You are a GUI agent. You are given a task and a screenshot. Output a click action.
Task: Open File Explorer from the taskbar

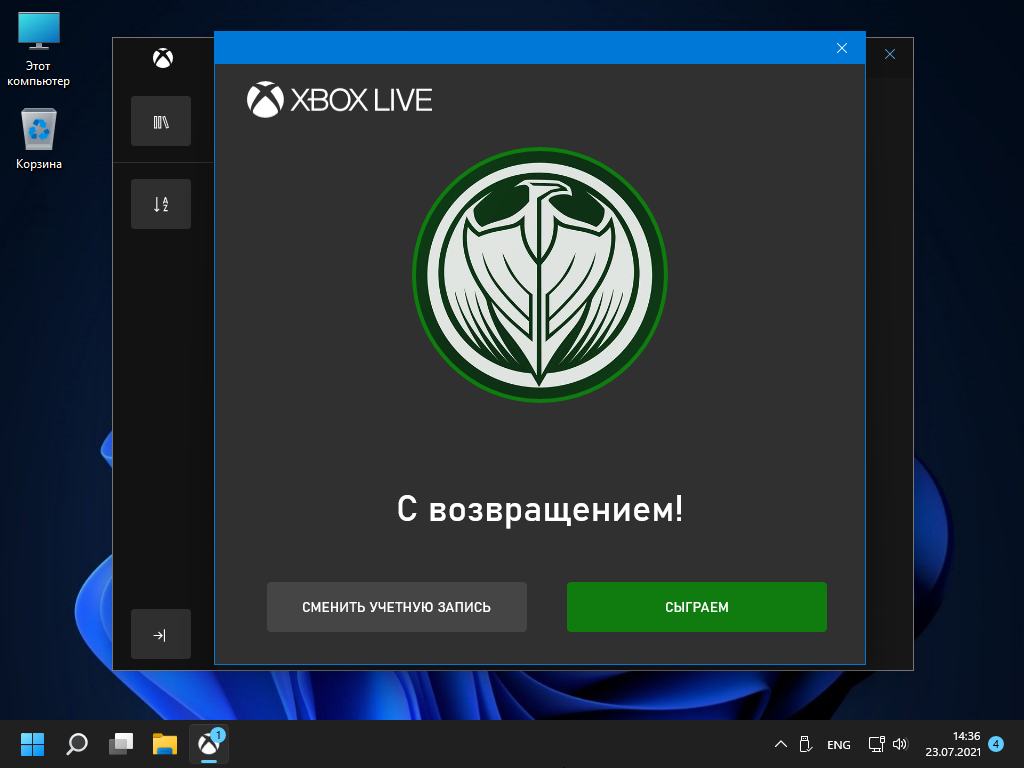[x=165, y=744]
